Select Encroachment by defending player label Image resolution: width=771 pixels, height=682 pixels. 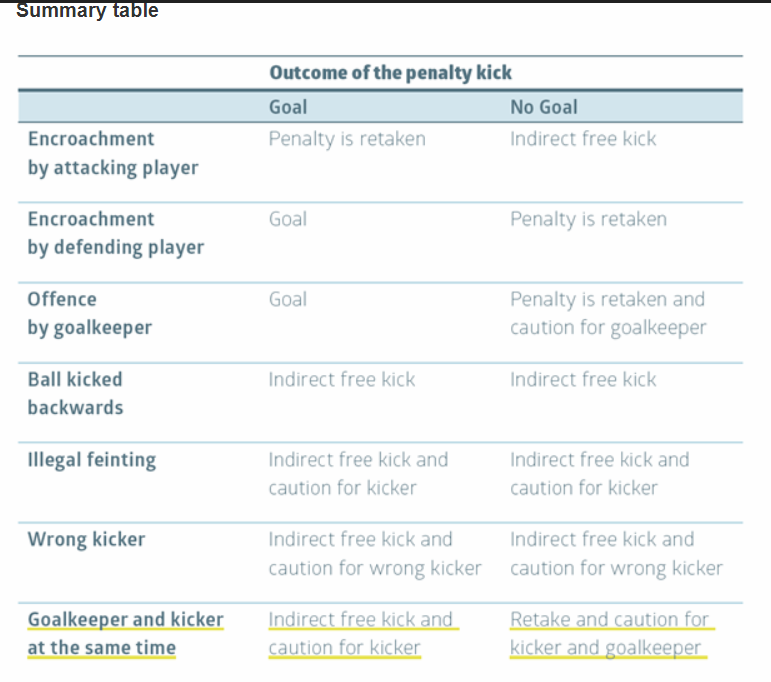[116, 233]
